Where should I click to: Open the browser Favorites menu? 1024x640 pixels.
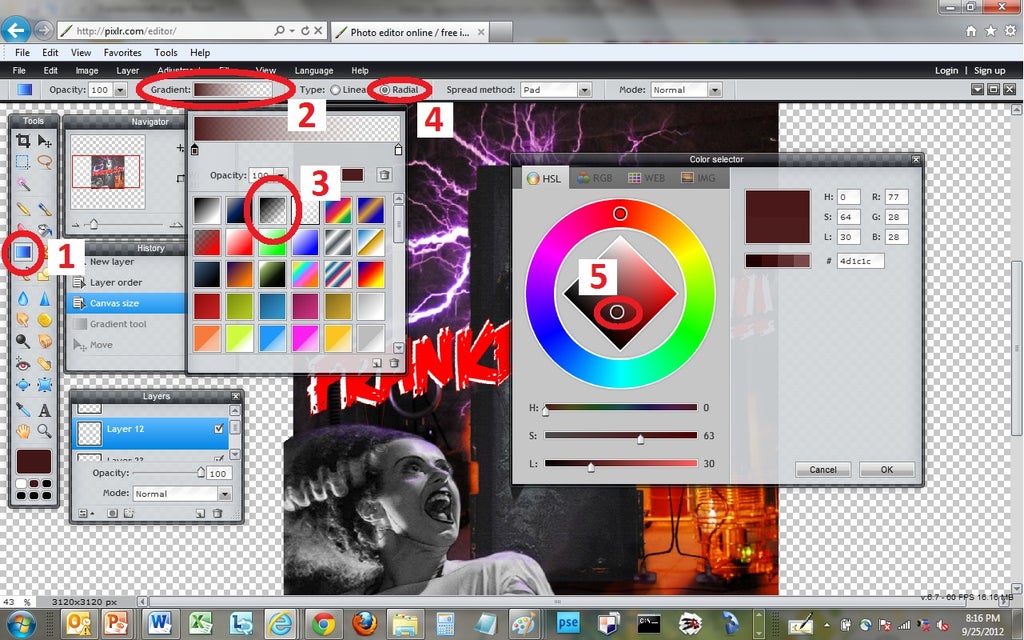tap(122, 52)
